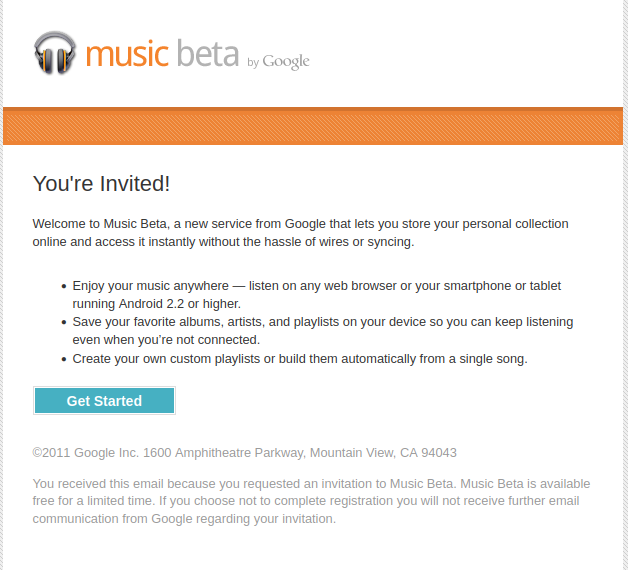Click the "communication from Google regarding your invitation" line
Image resolution: width=628 pixels, height=570 pixels.
tap(184, 519)
